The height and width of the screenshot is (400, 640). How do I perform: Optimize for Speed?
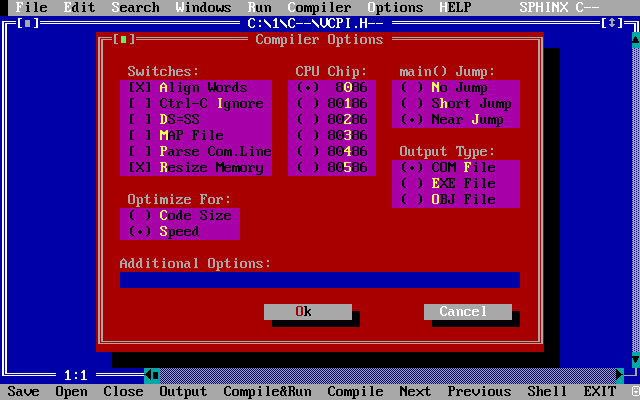pos(180,231)
